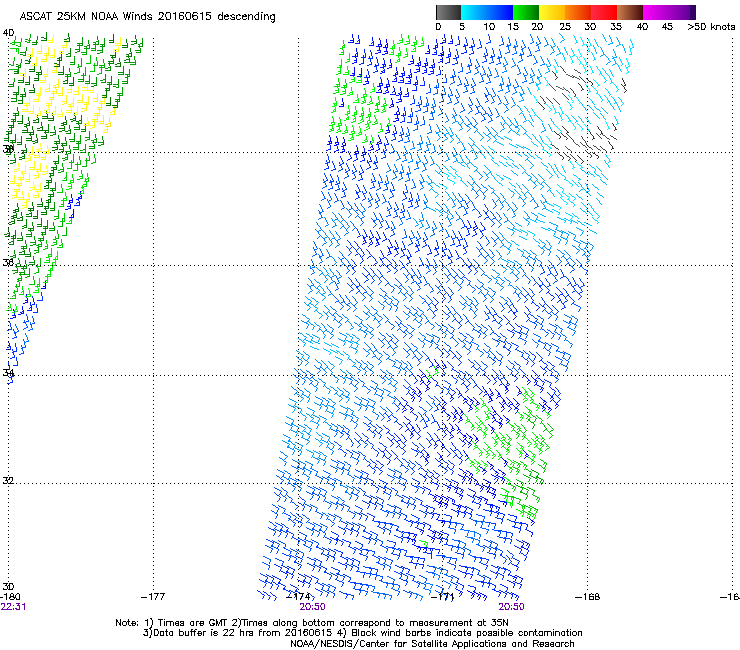Click the purple 20:50 stamp below -174
The height and width of the screenshot is (650, 740).
point(312,607)
